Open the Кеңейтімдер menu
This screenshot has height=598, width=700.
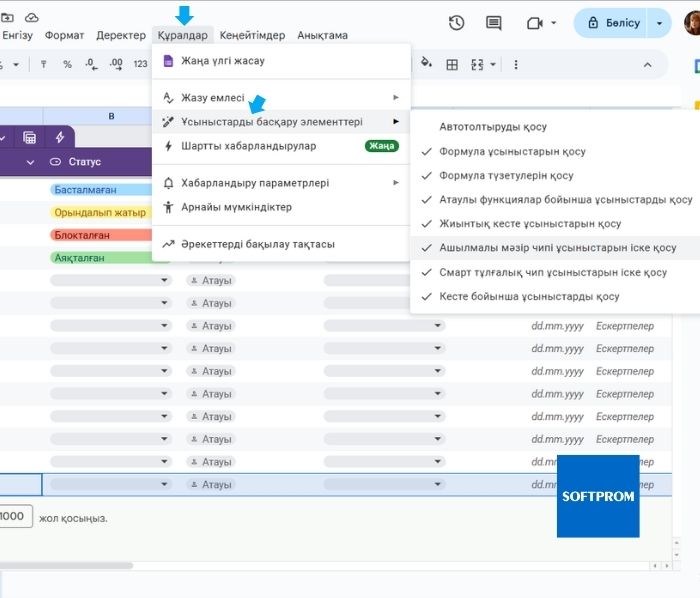(x=250, y=35)
